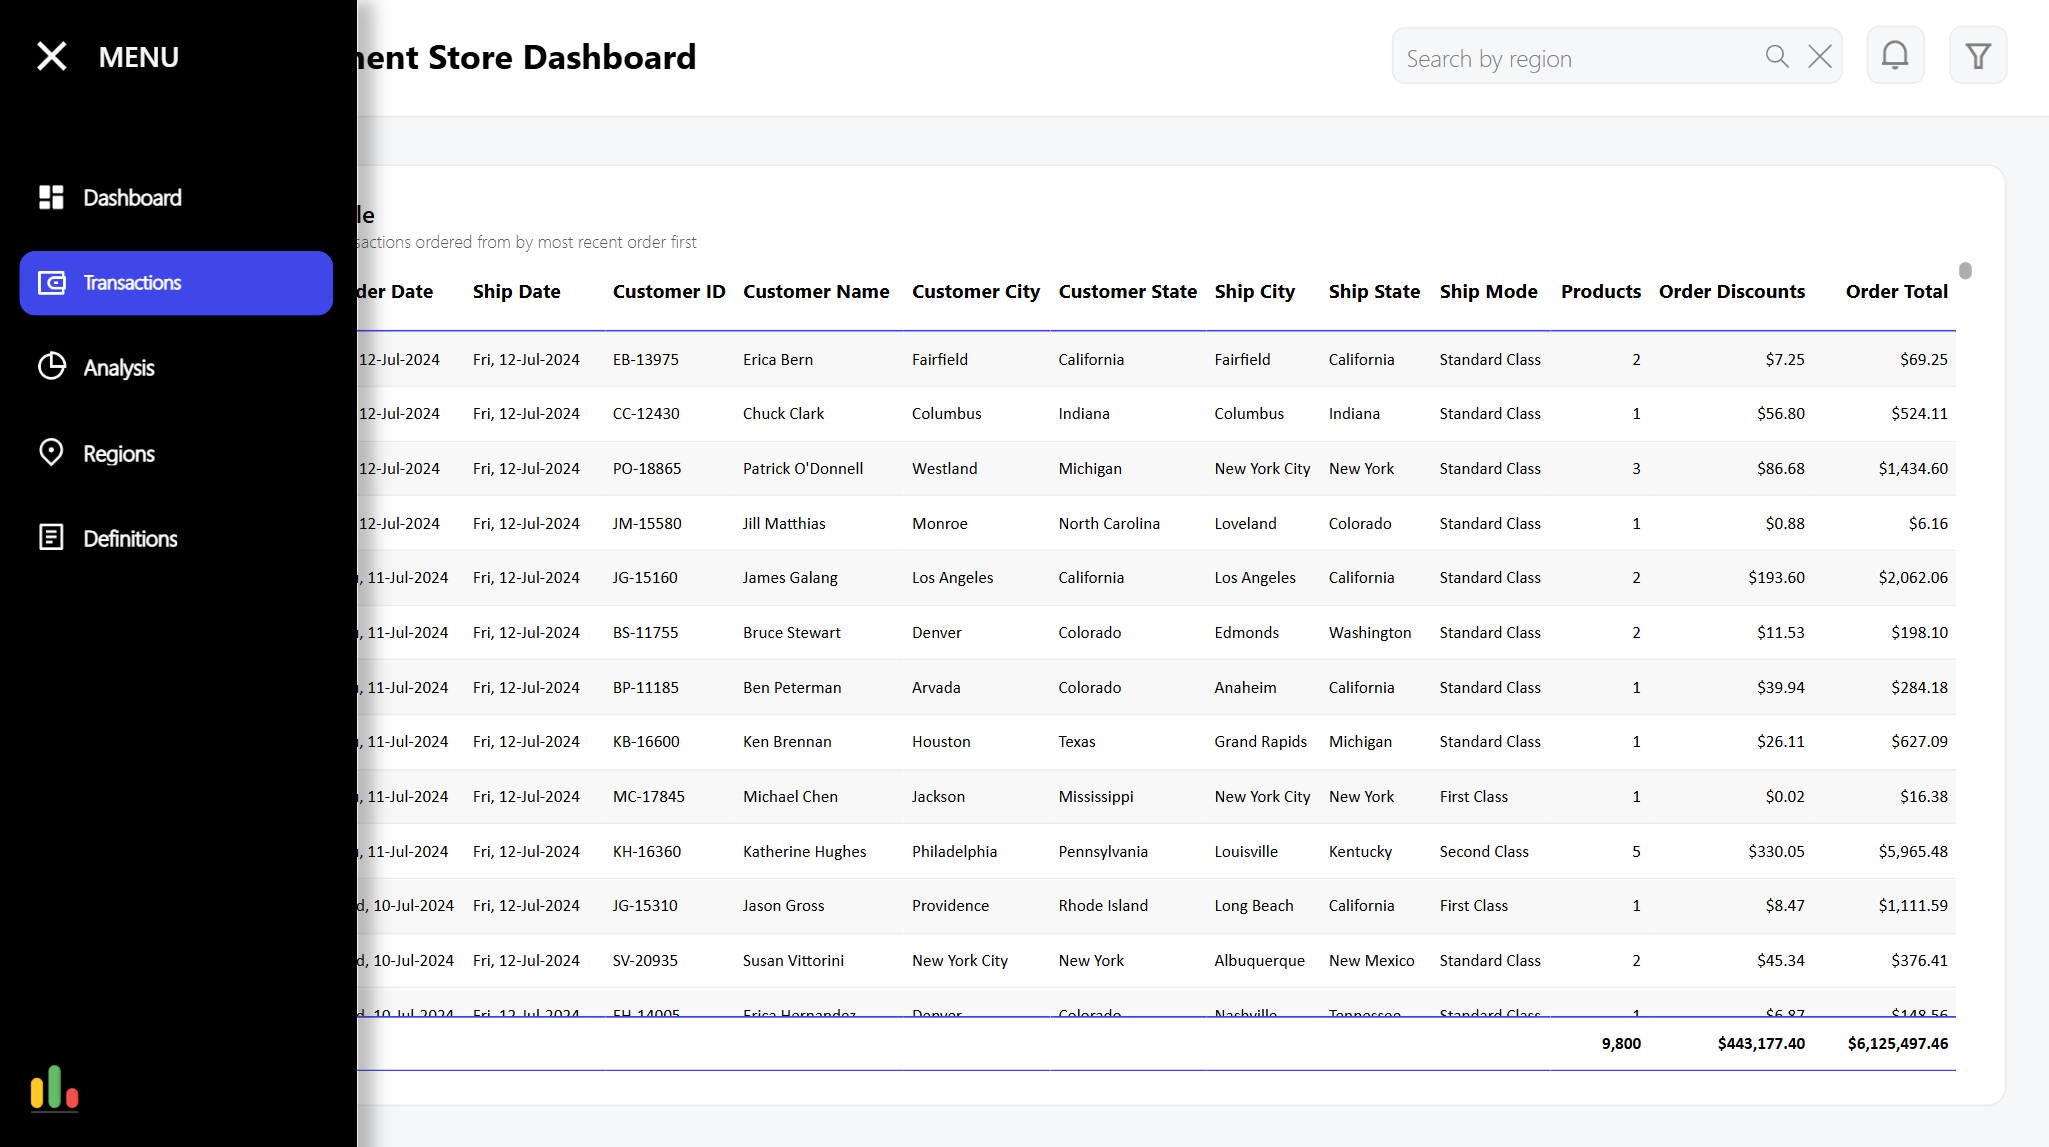Select the Ken Brennan cell
Screen dimensions: 2049x1147
click(x=787, y=742)
